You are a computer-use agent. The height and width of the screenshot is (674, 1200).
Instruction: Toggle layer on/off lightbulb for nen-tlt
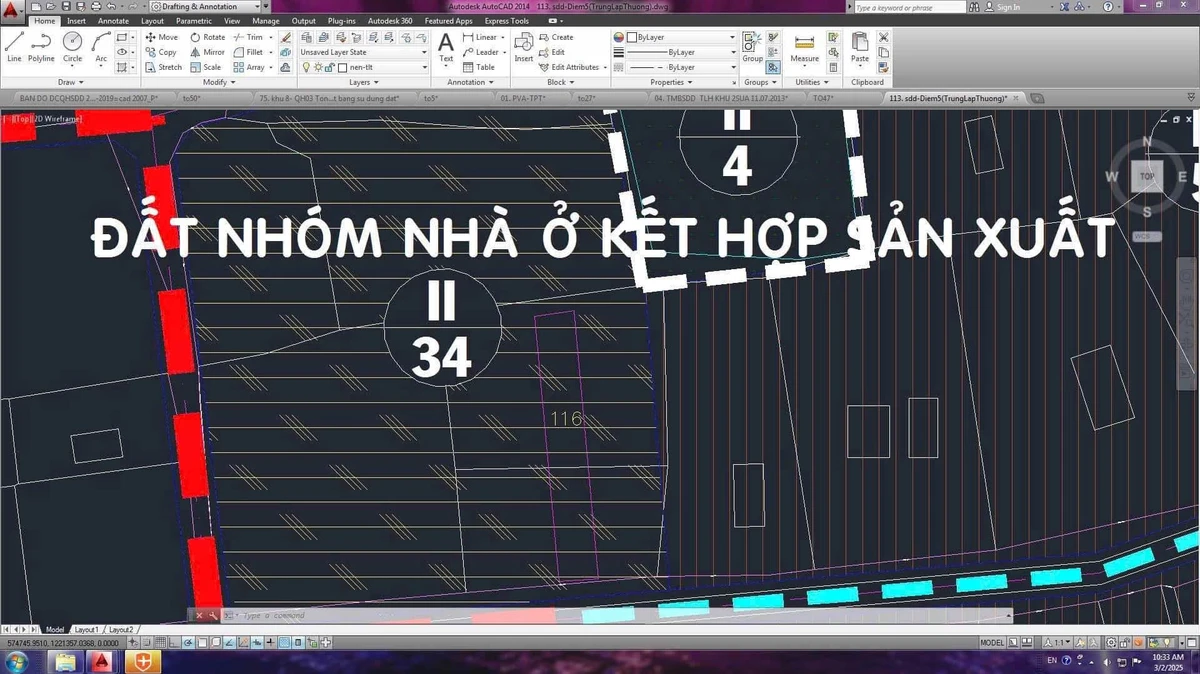tap(307, 67)
